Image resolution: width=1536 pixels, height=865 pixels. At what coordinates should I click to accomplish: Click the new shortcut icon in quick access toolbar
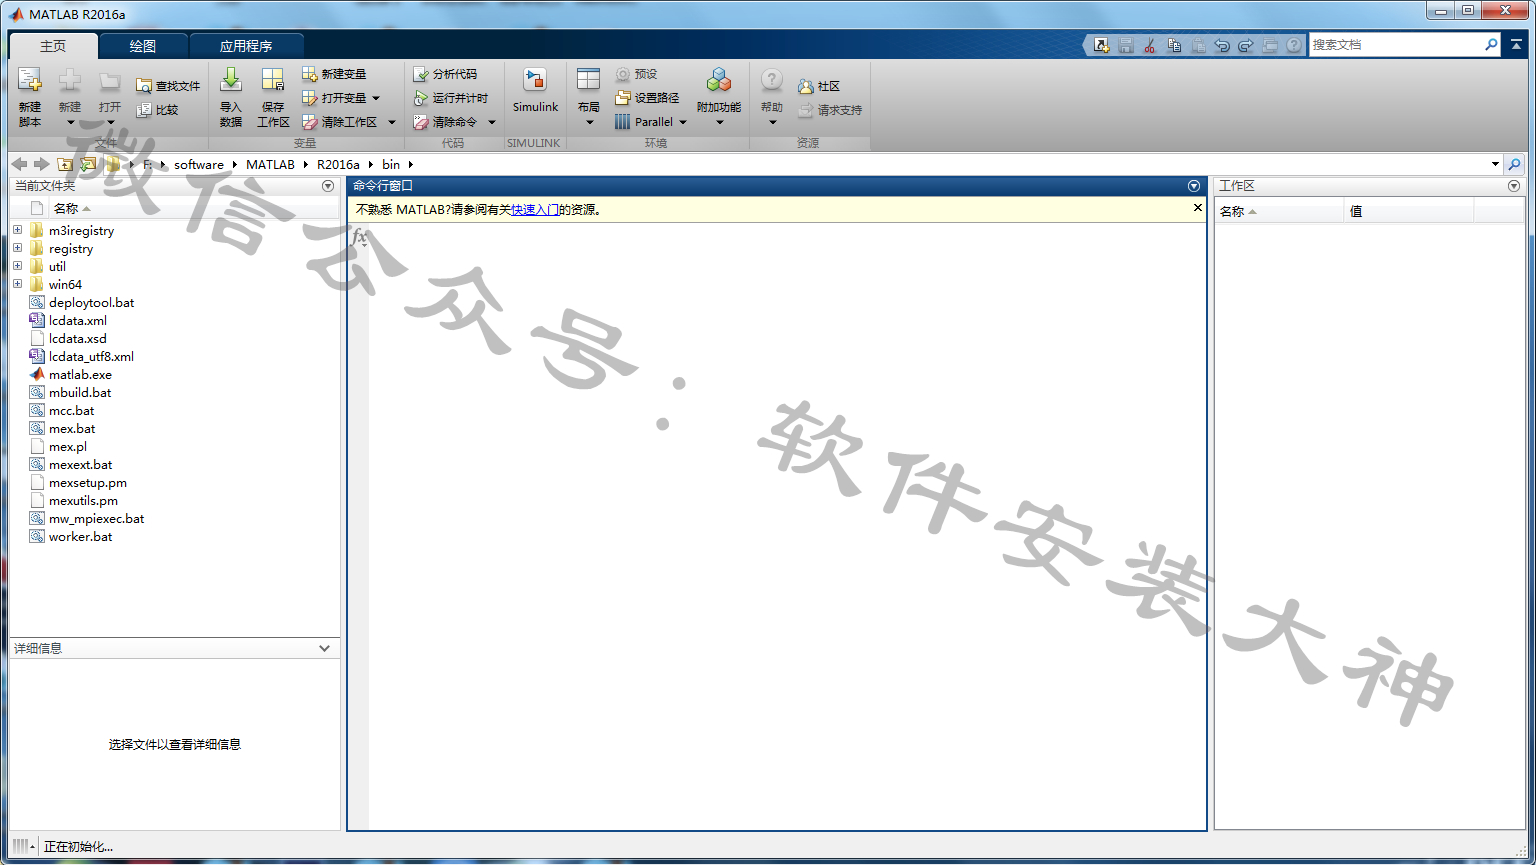(x=1102, y=45)
